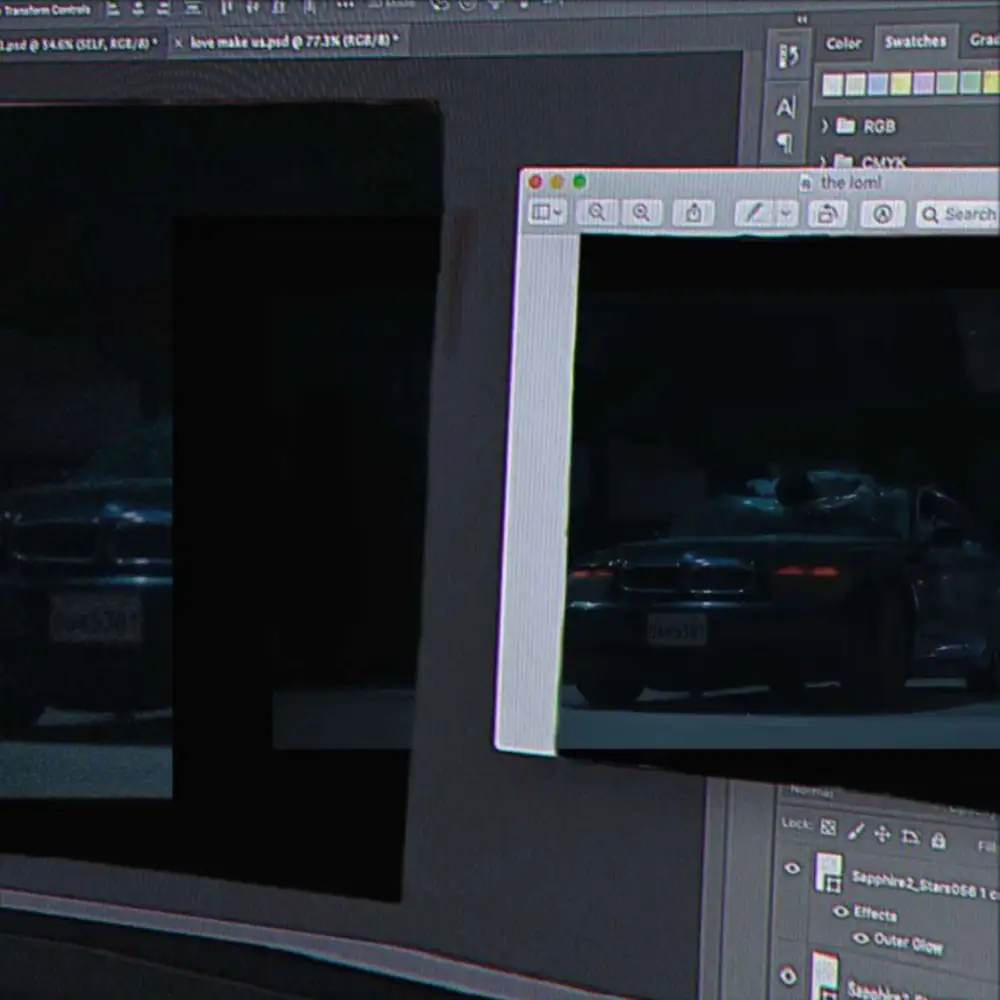Open the Markup pen dropdown arrow
This screenshot has height=1000, width=1000.
coord(785,213)
